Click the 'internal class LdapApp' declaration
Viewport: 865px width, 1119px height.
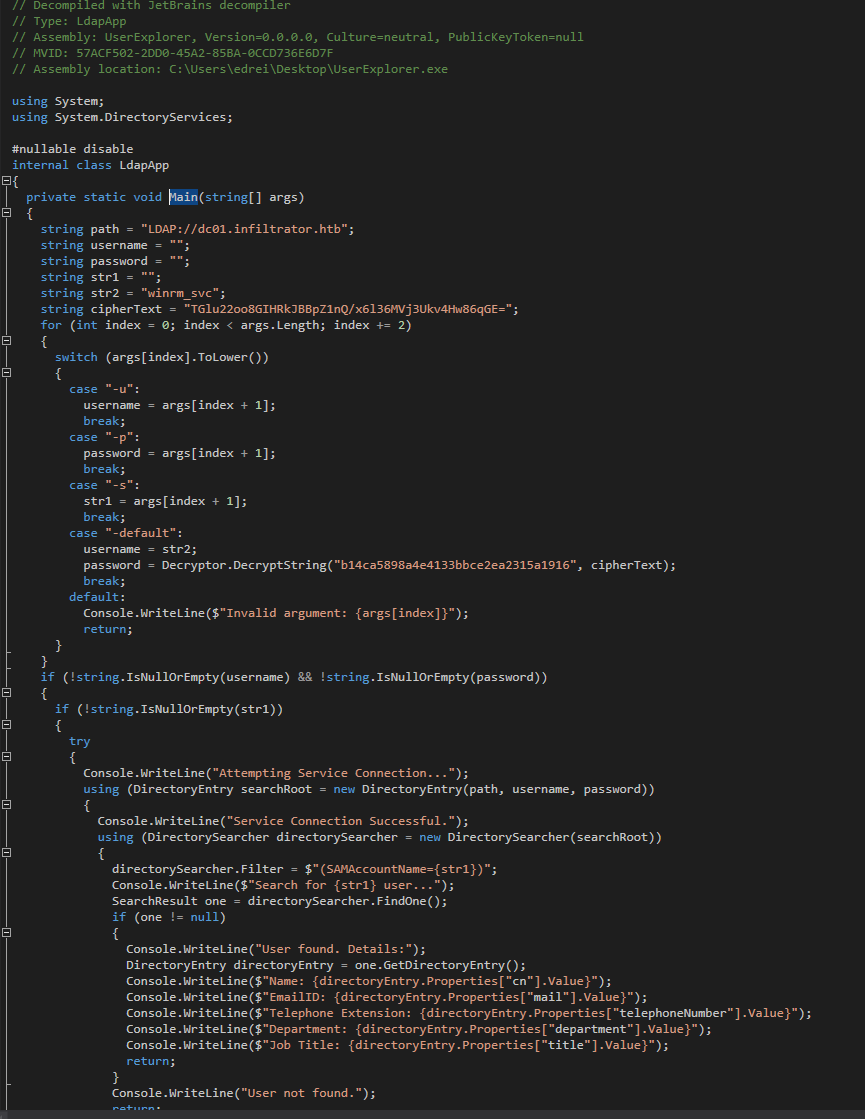91,165
